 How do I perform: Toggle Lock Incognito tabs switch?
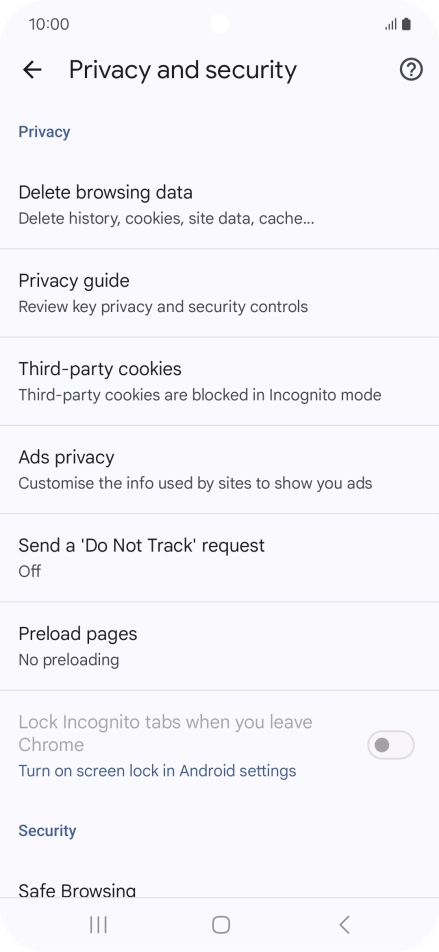click(391, 745)
